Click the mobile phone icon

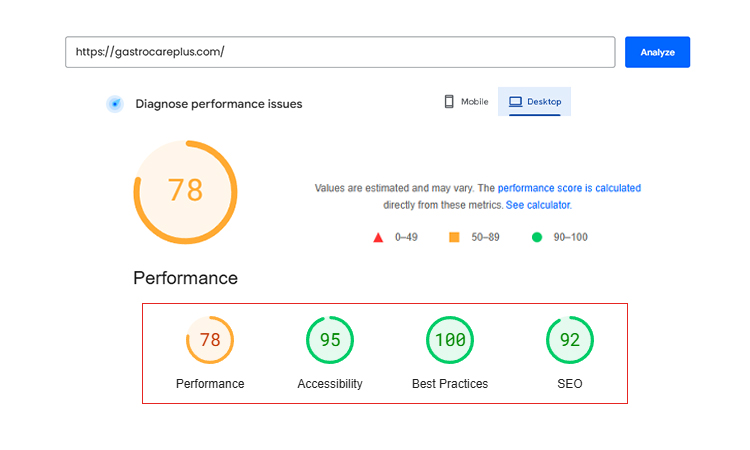[x=449, y=101]
